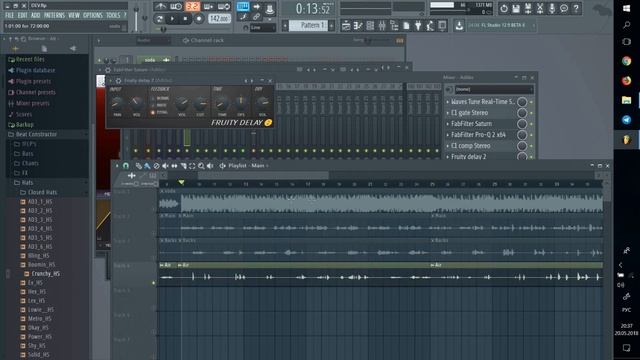
Task: Click the Record button in transport
Action: coord(199,19)
